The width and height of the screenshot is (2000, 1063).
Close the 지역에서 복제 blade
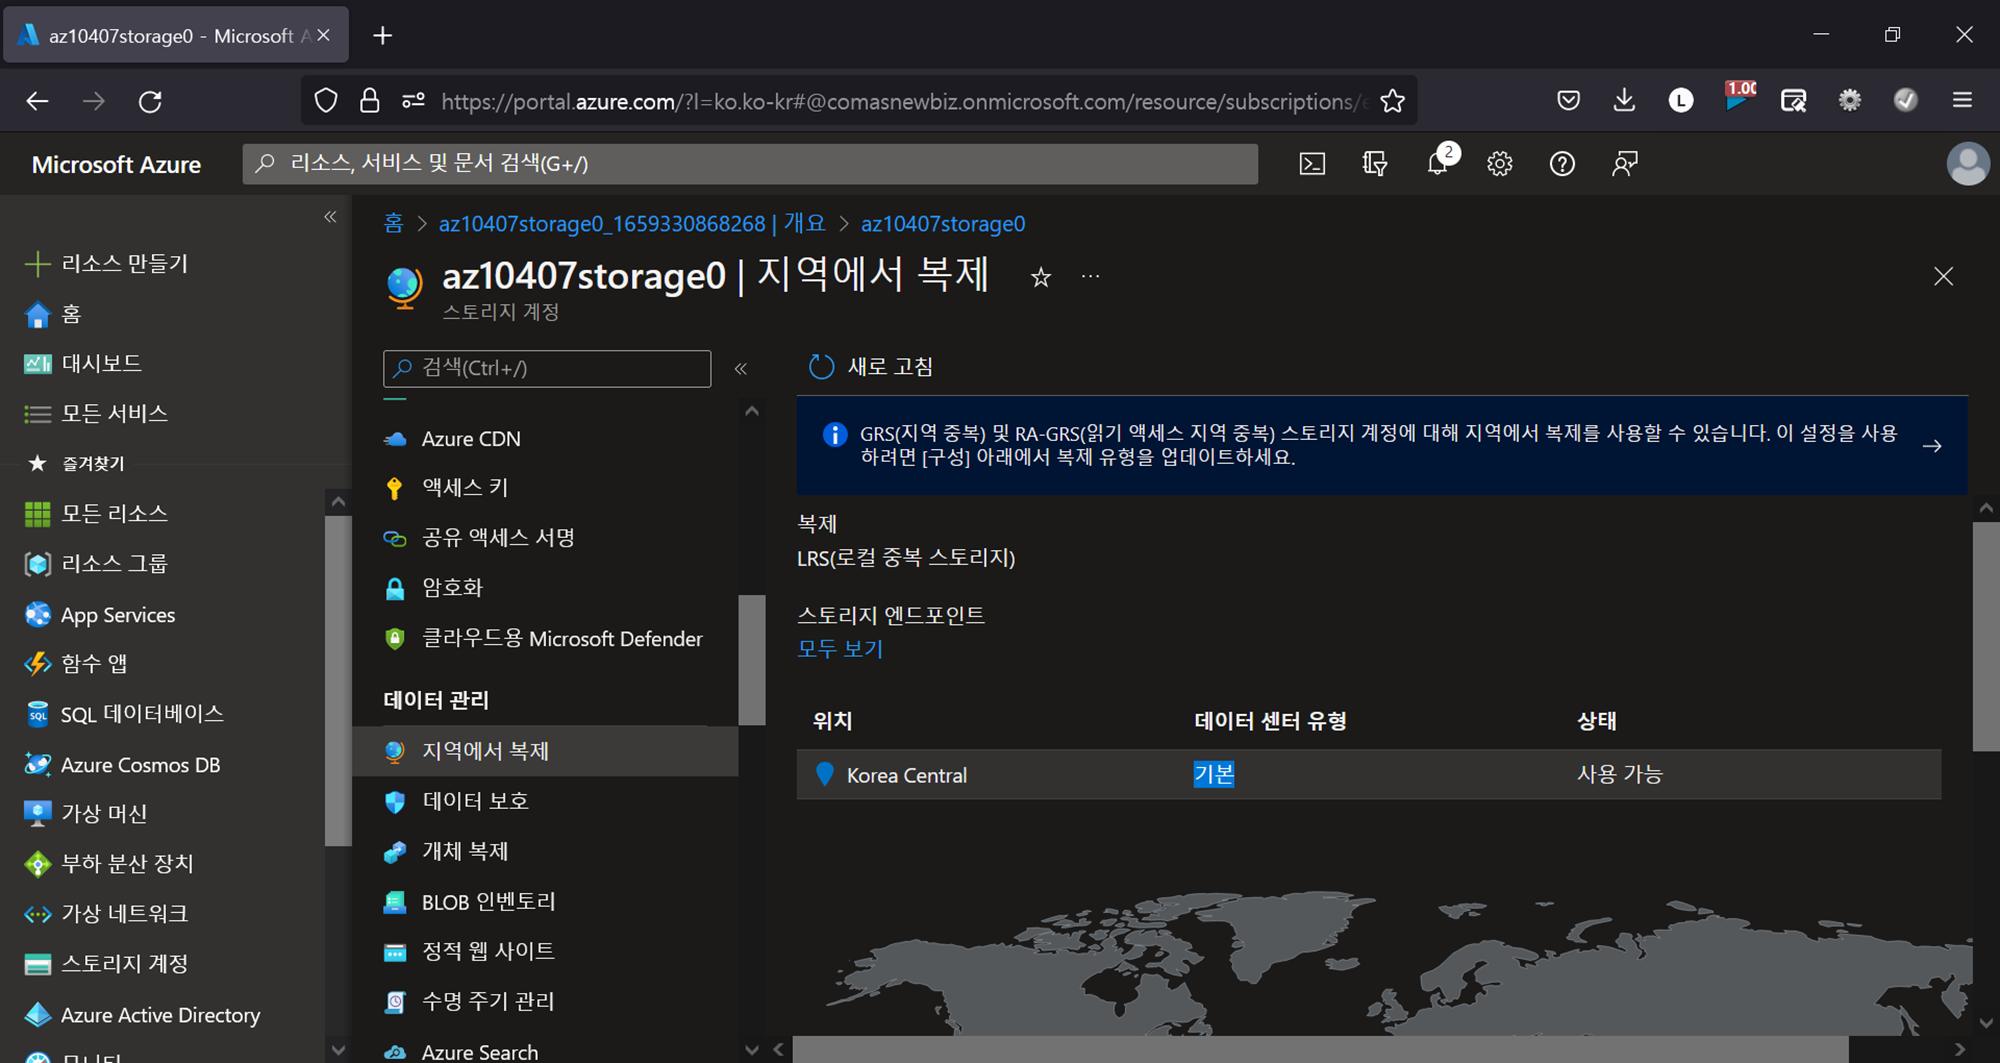click(1943, 276)
